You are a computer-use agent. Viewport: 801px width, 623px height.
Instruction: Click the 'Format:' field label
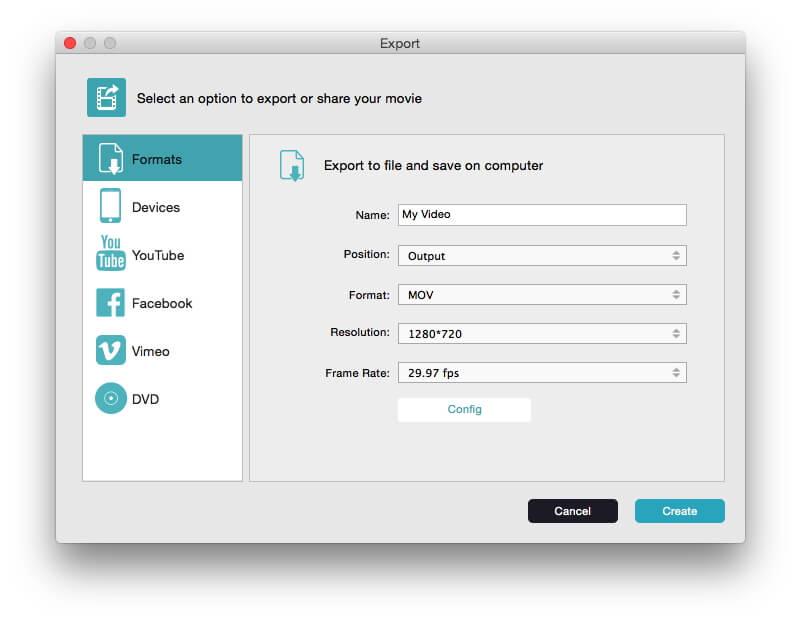[369, 295]
